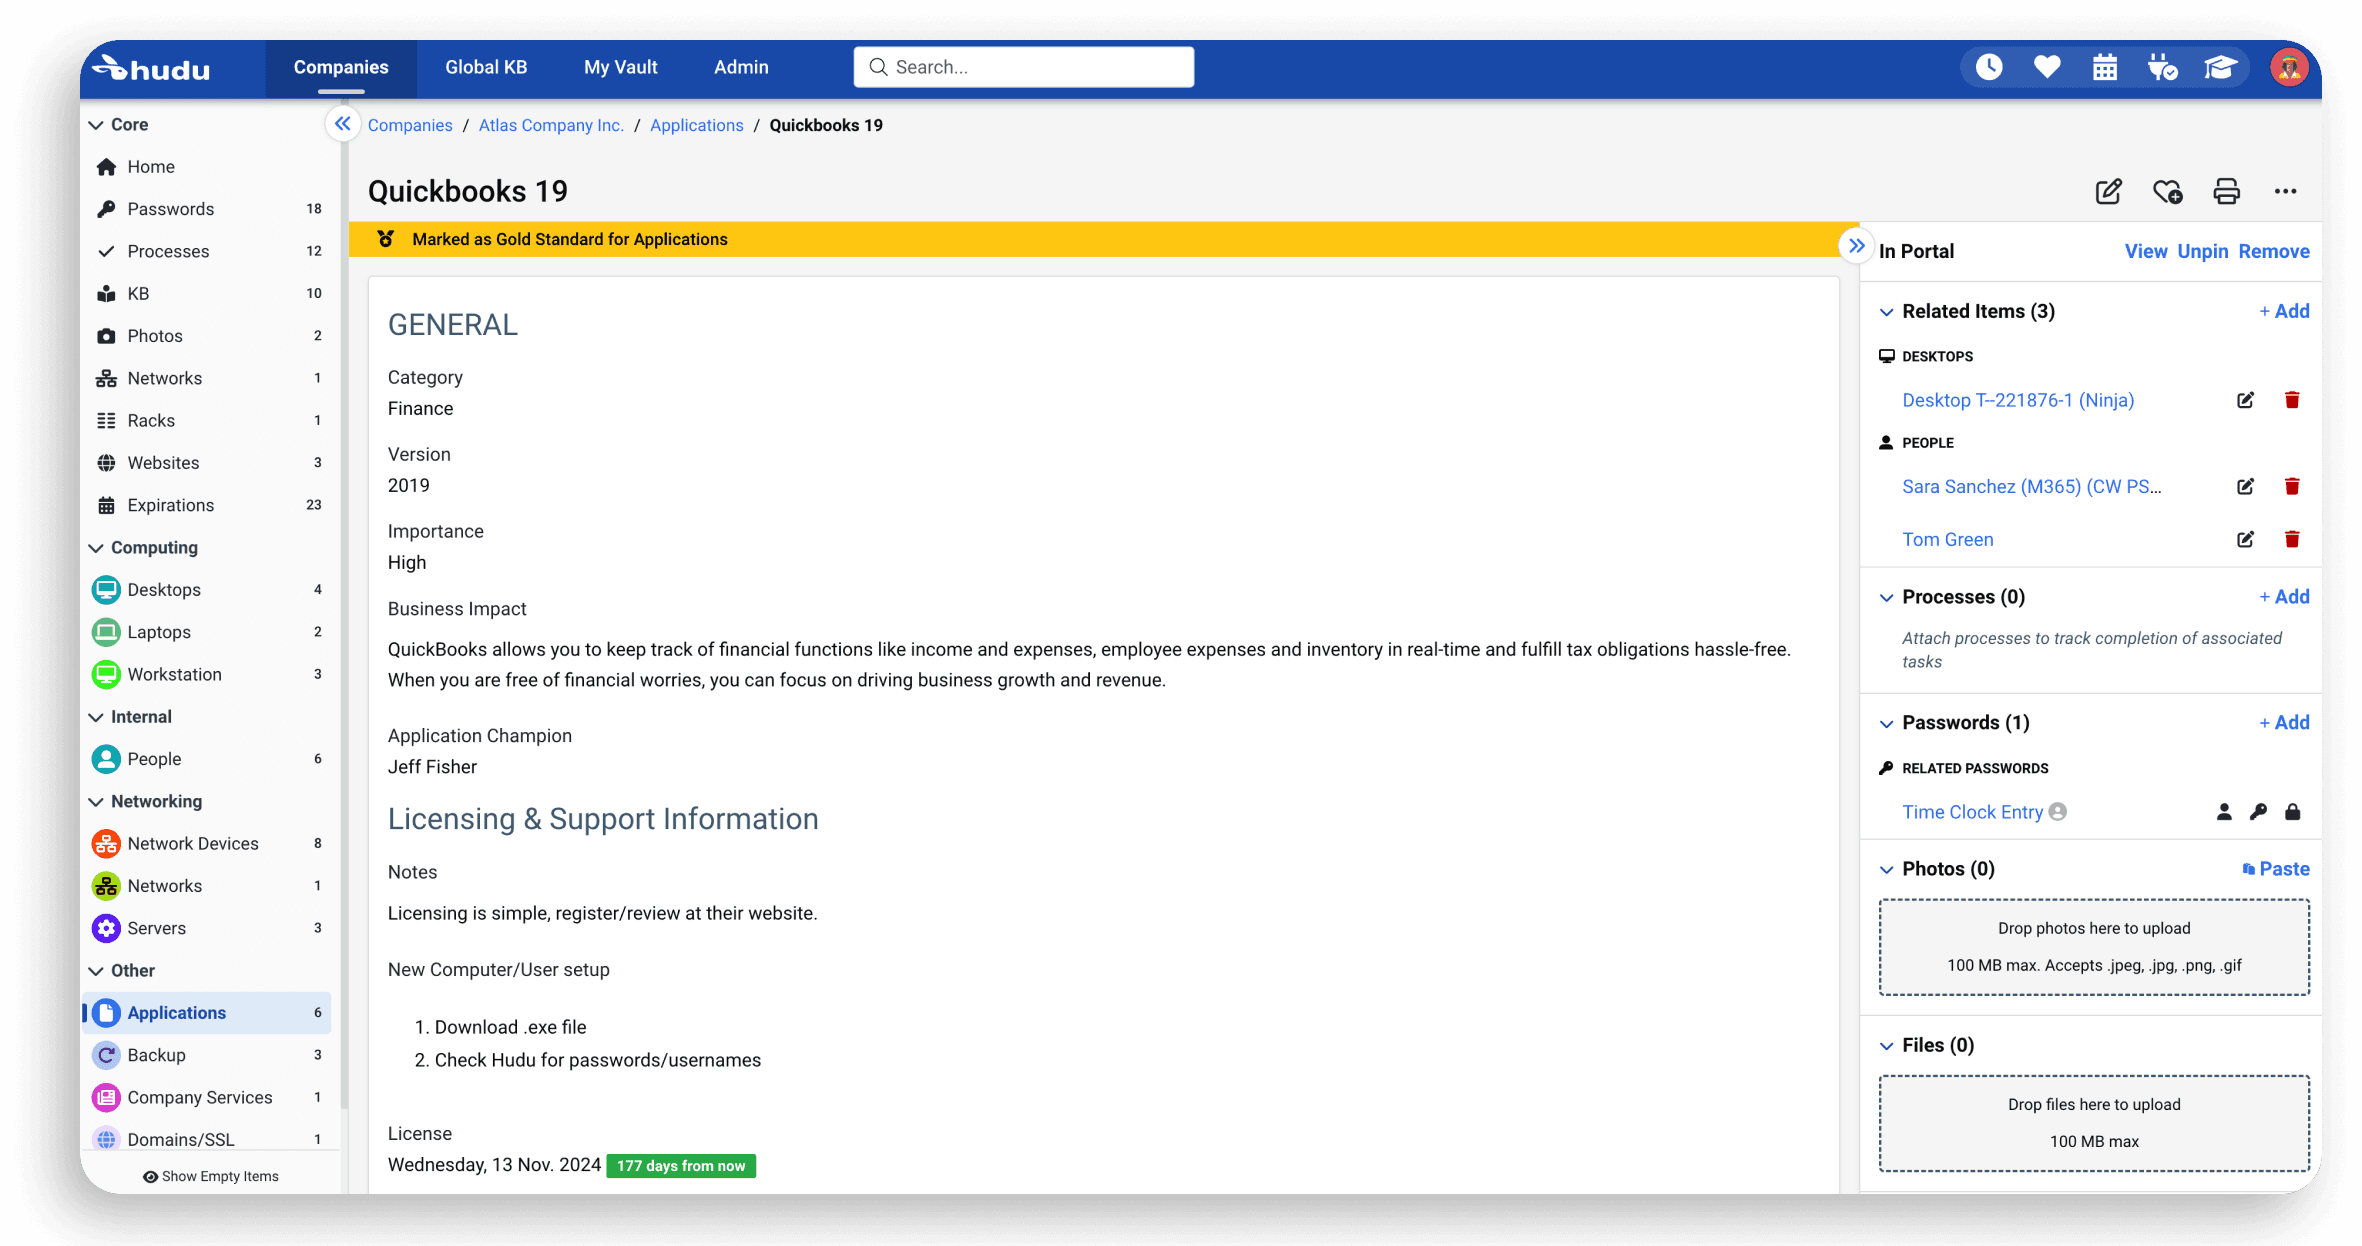Delete the Tom Green related item
The height and width of the screenshot is (1246, 2362).
[x=2293, y=539]
